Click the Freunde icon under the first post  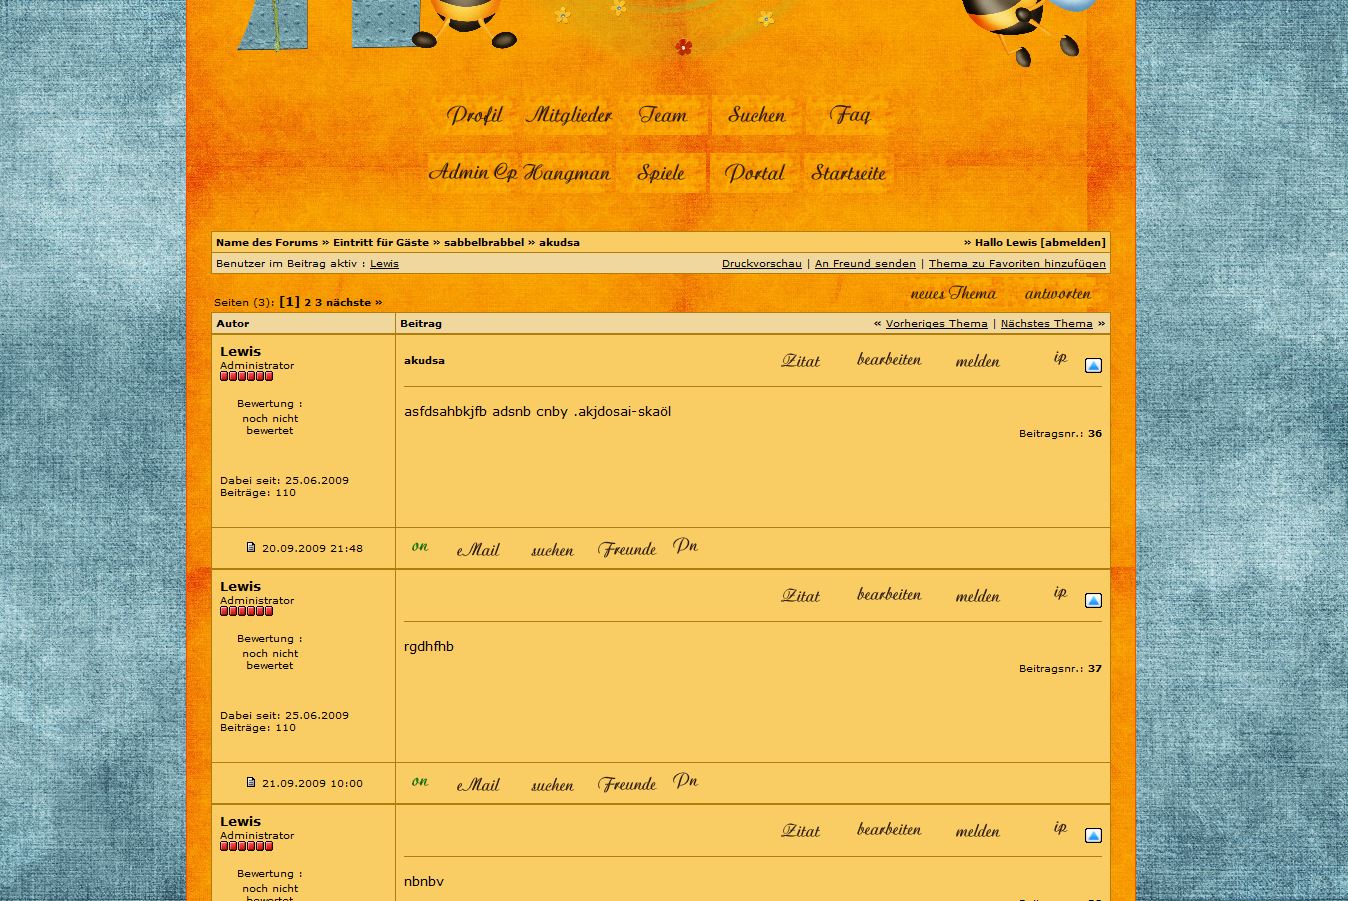coord(627,549)
